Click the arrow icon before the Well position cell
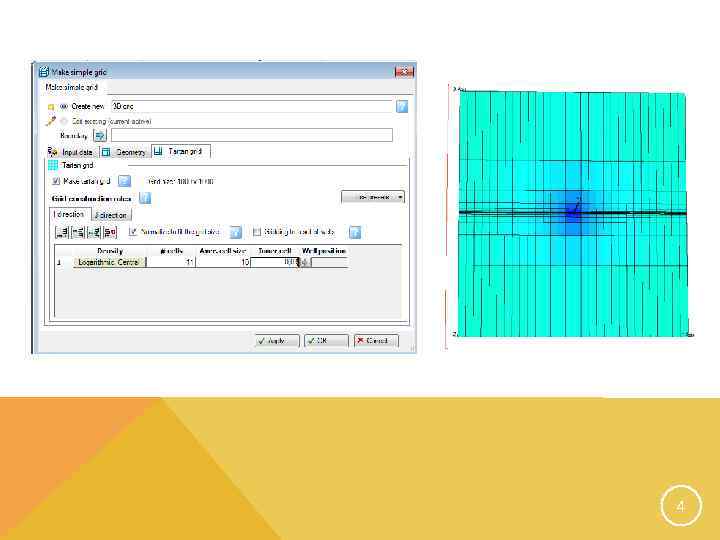 [x=306, y=262]
